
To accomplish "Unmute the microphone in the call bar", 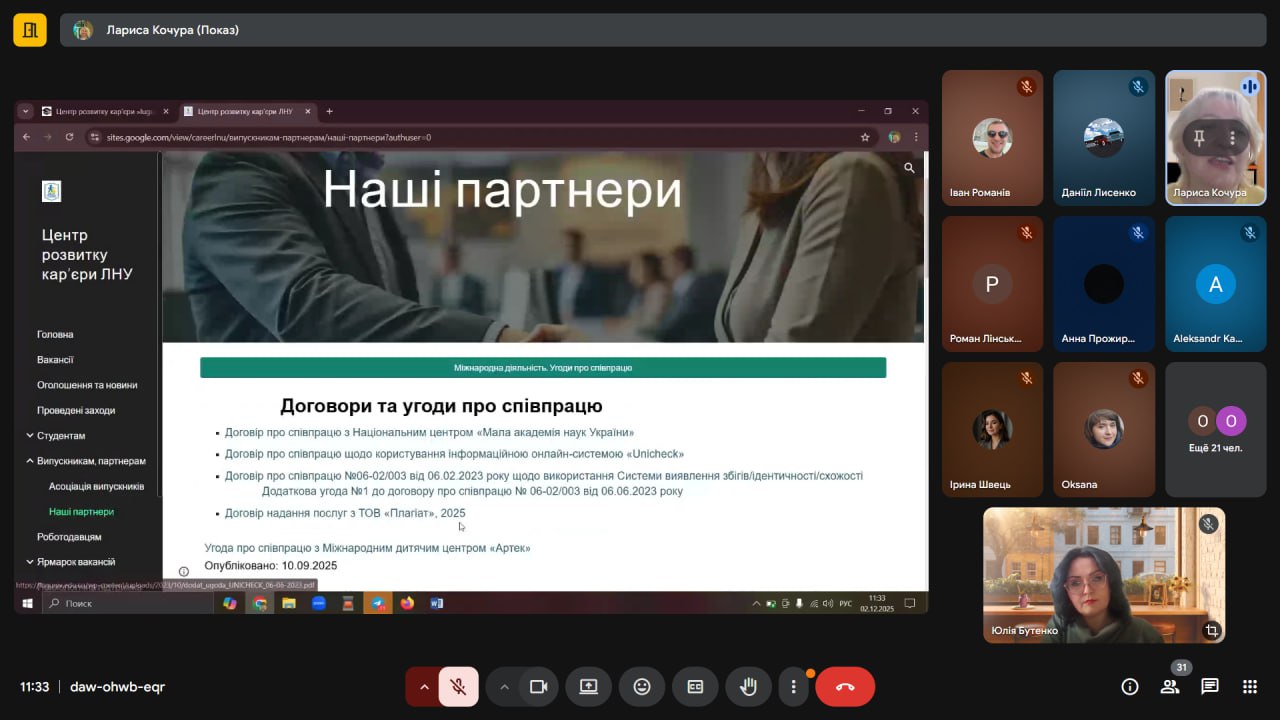I will [x=458, y=687].
